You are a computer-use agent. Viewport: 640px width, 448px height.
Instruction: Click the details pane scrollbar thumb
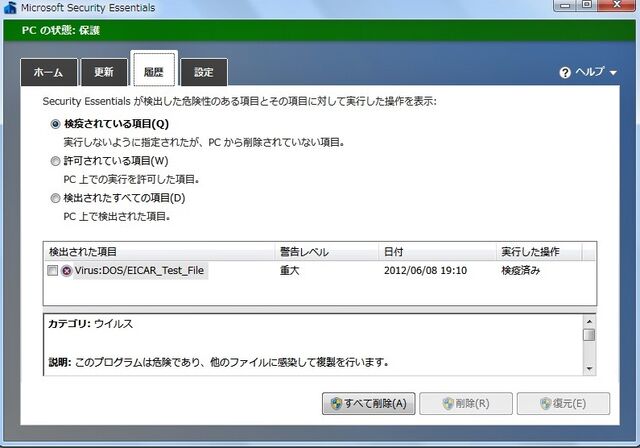[x=589, y=335]
